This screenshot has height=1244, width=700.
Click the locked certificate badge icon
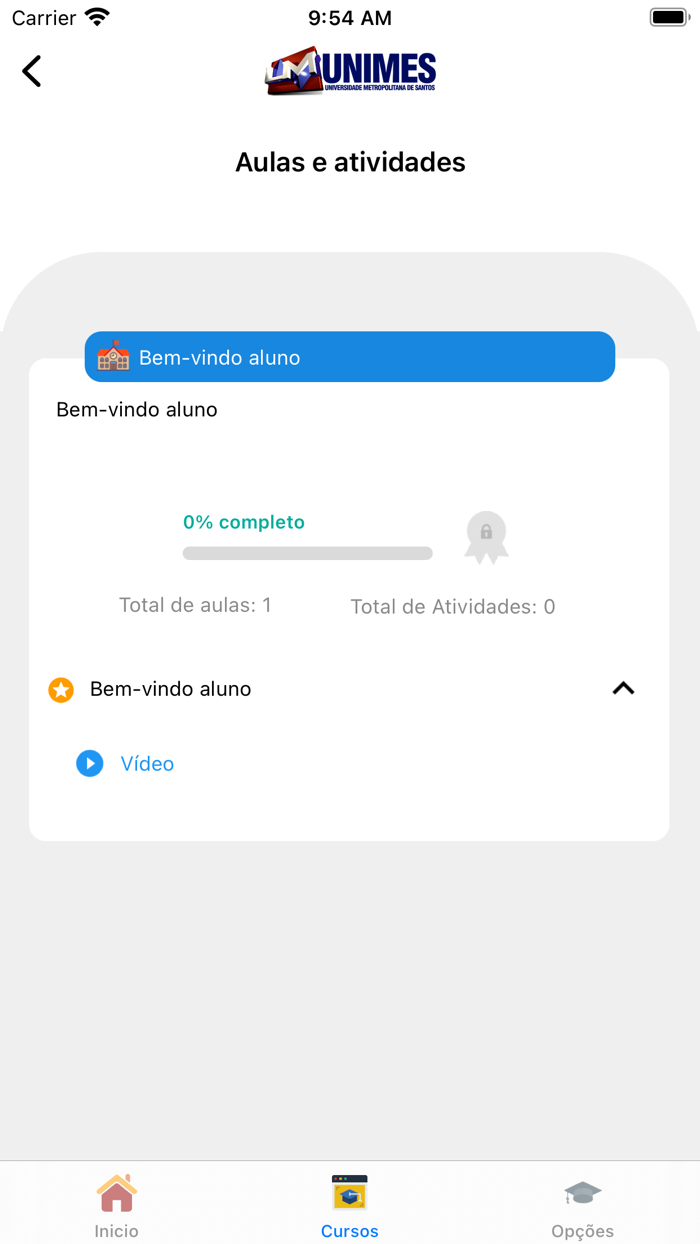coord(486,537)
